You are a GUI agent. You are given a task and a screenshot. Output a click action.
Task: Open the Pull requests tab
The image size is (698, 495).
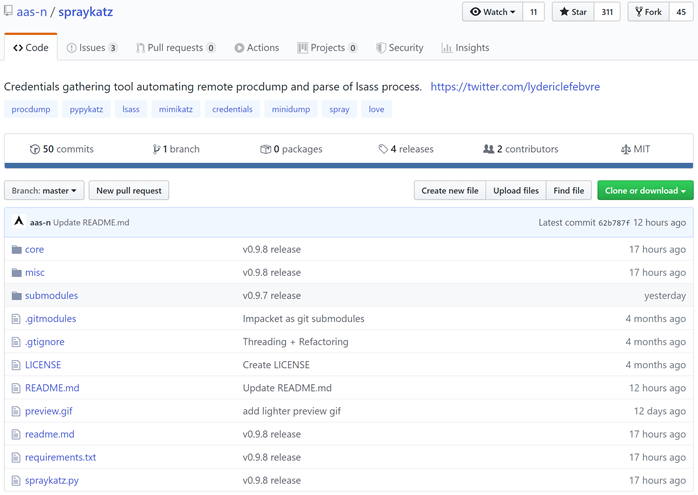tap(176, 48)
